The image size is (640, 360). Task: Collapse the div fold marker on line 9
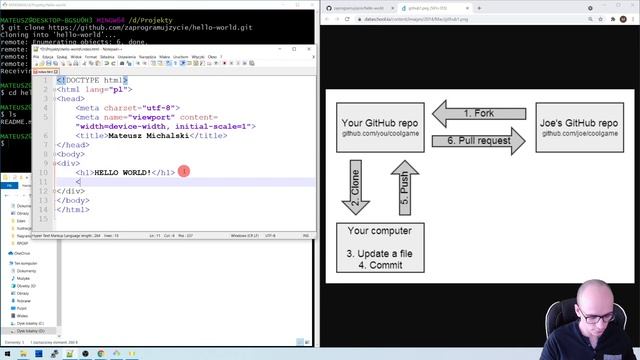click(54, 163)
